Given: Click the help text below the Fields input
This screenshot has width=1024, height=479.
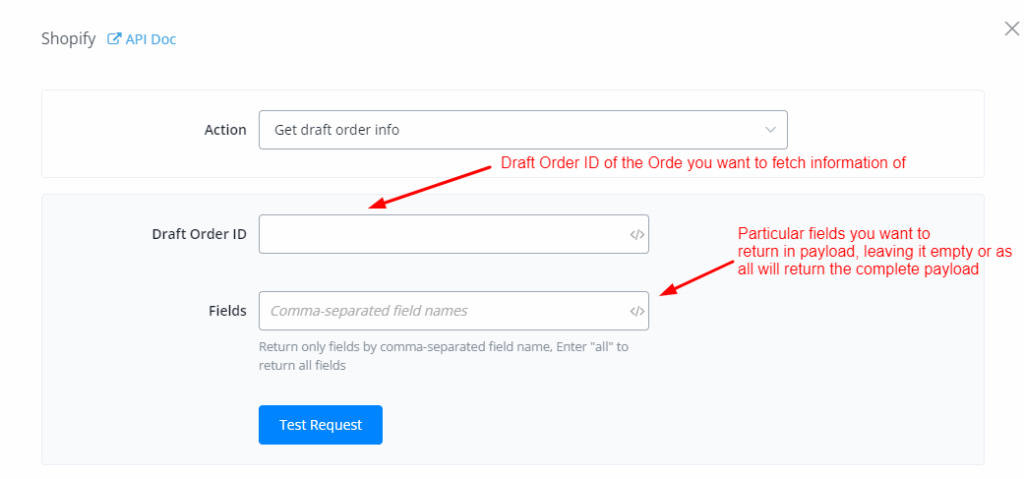Looking at the screenshot, I should point(443,356).
